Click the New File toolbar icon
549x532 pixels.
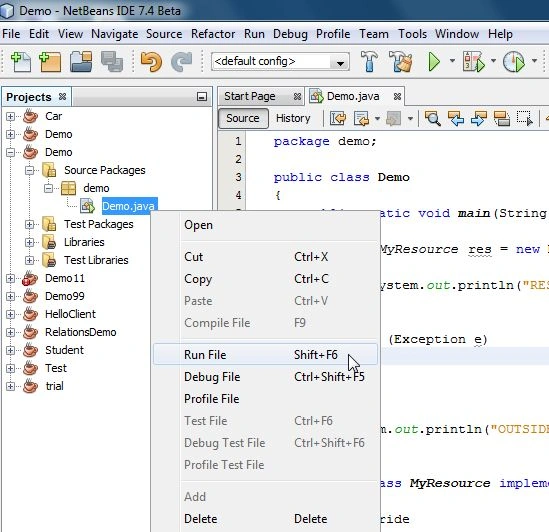(21, 62)
